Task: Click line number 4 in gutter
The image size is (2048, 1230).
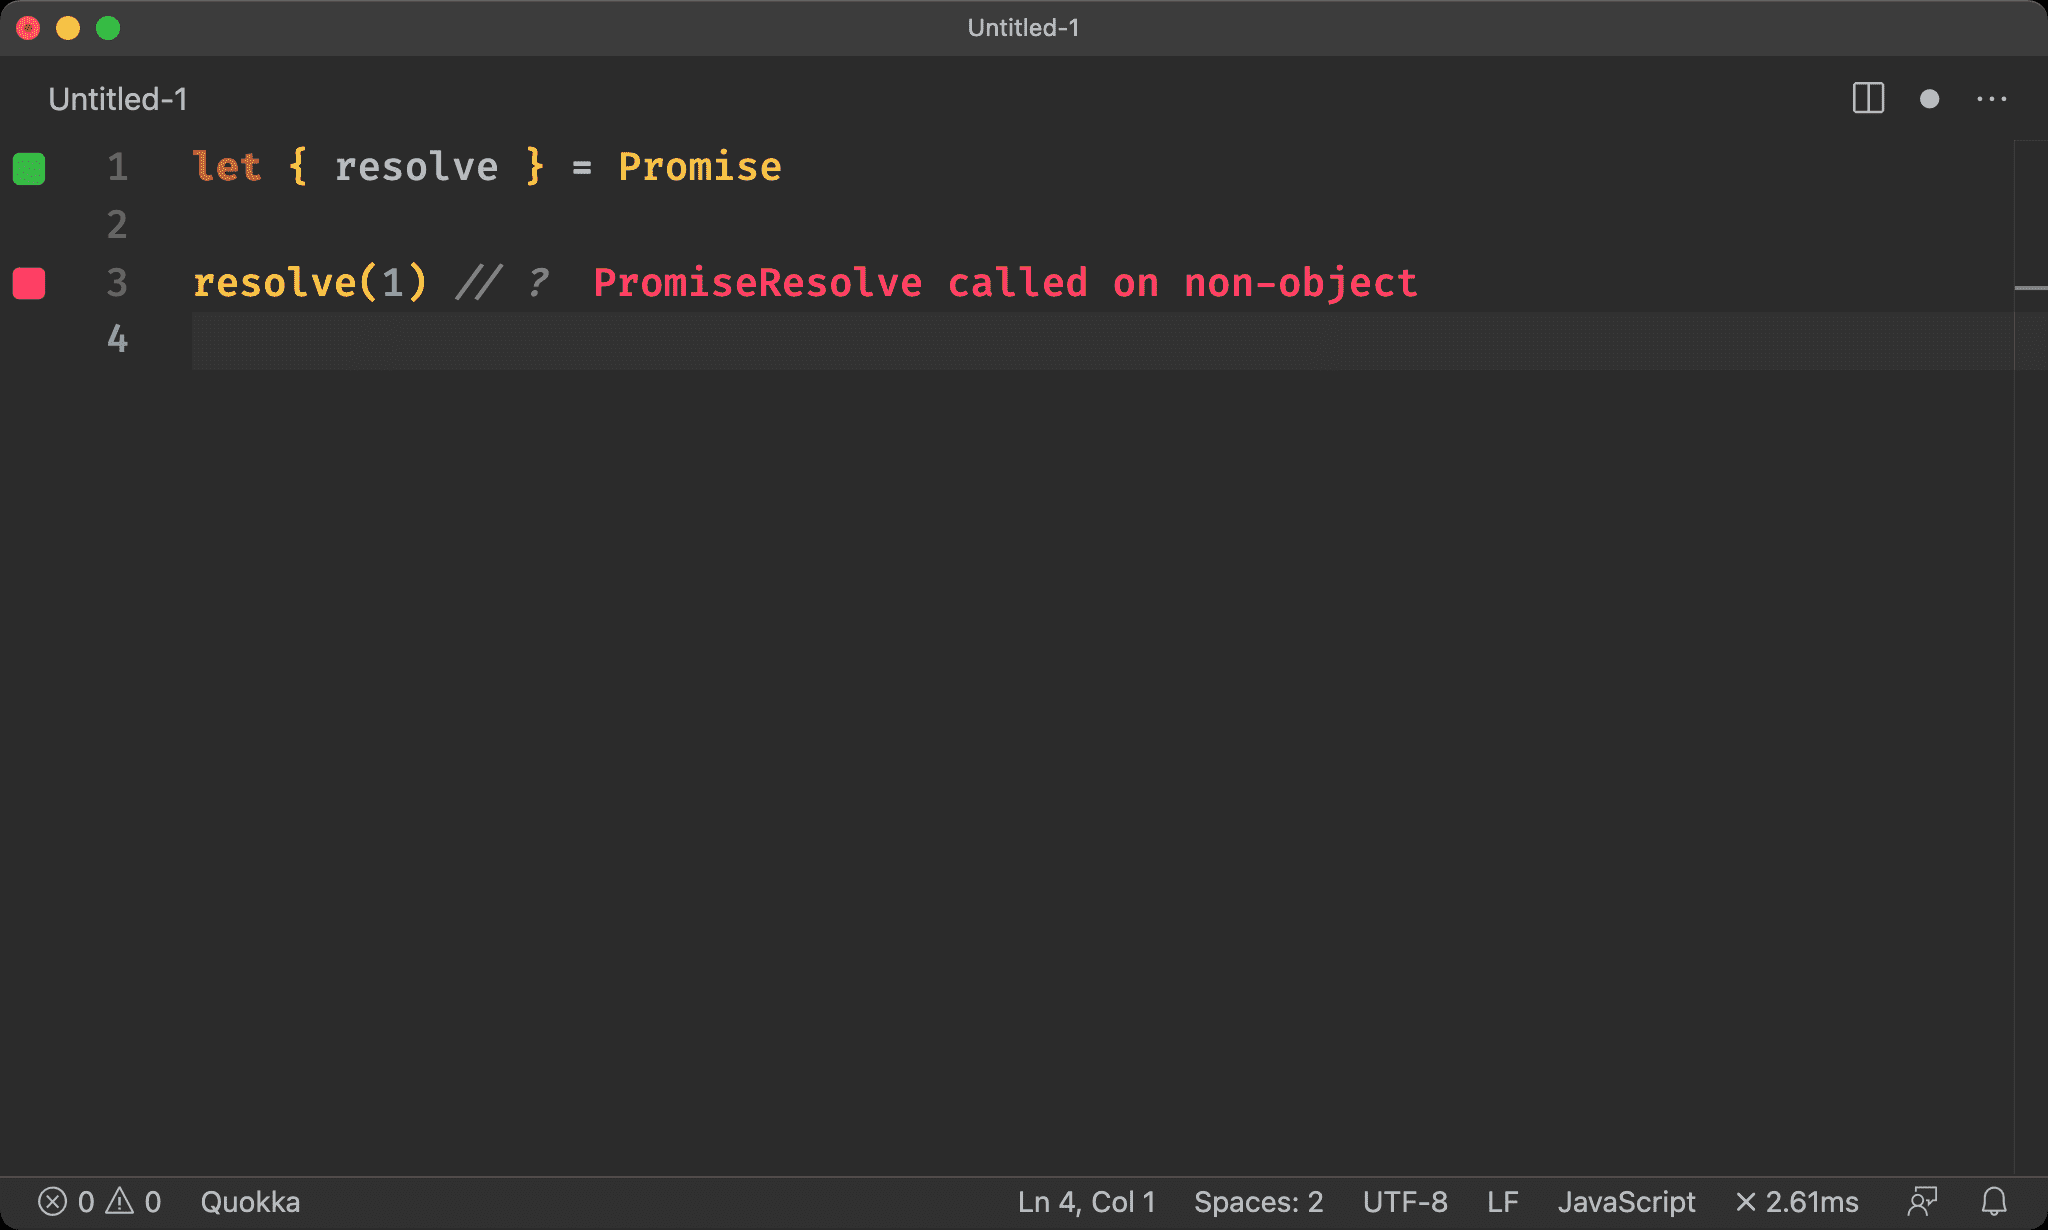Action: 117,339
